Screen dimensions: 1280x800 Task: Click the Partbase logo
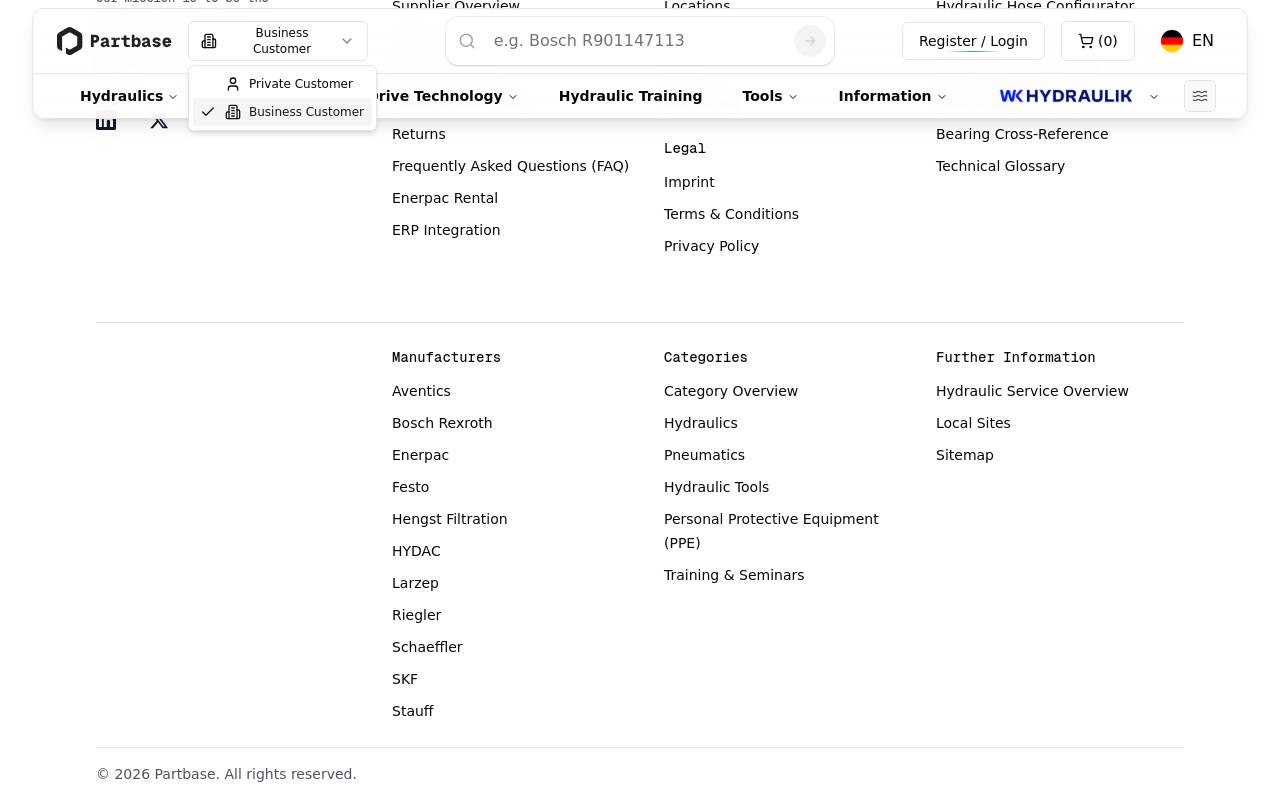[x=114, y=41]
